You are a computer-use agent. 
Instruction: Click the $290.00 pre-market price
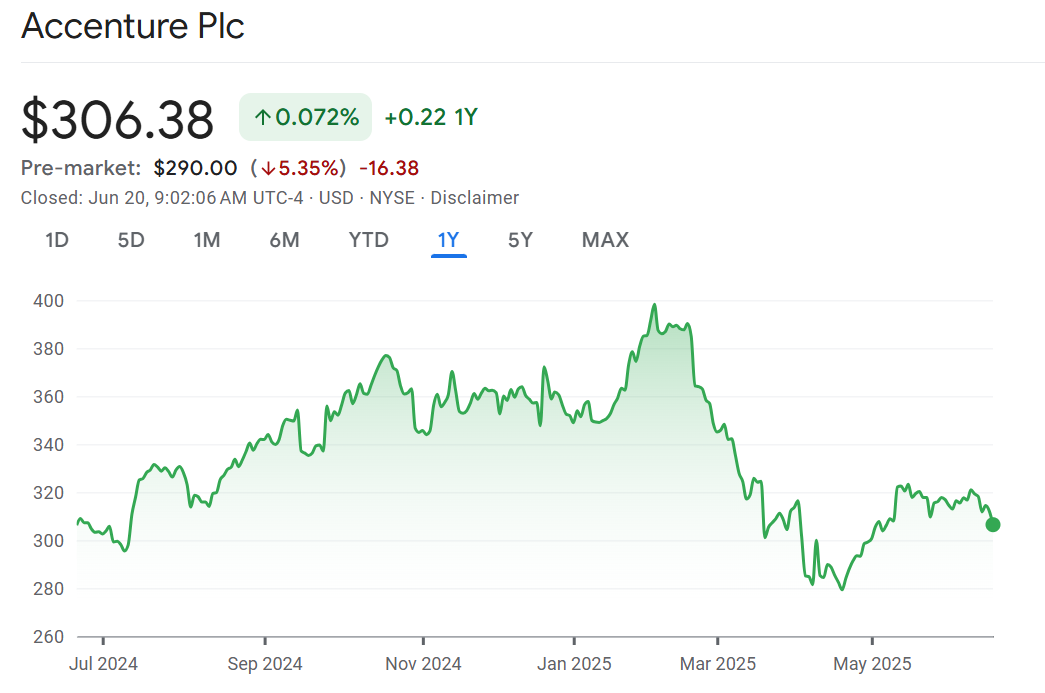point(195,168)
